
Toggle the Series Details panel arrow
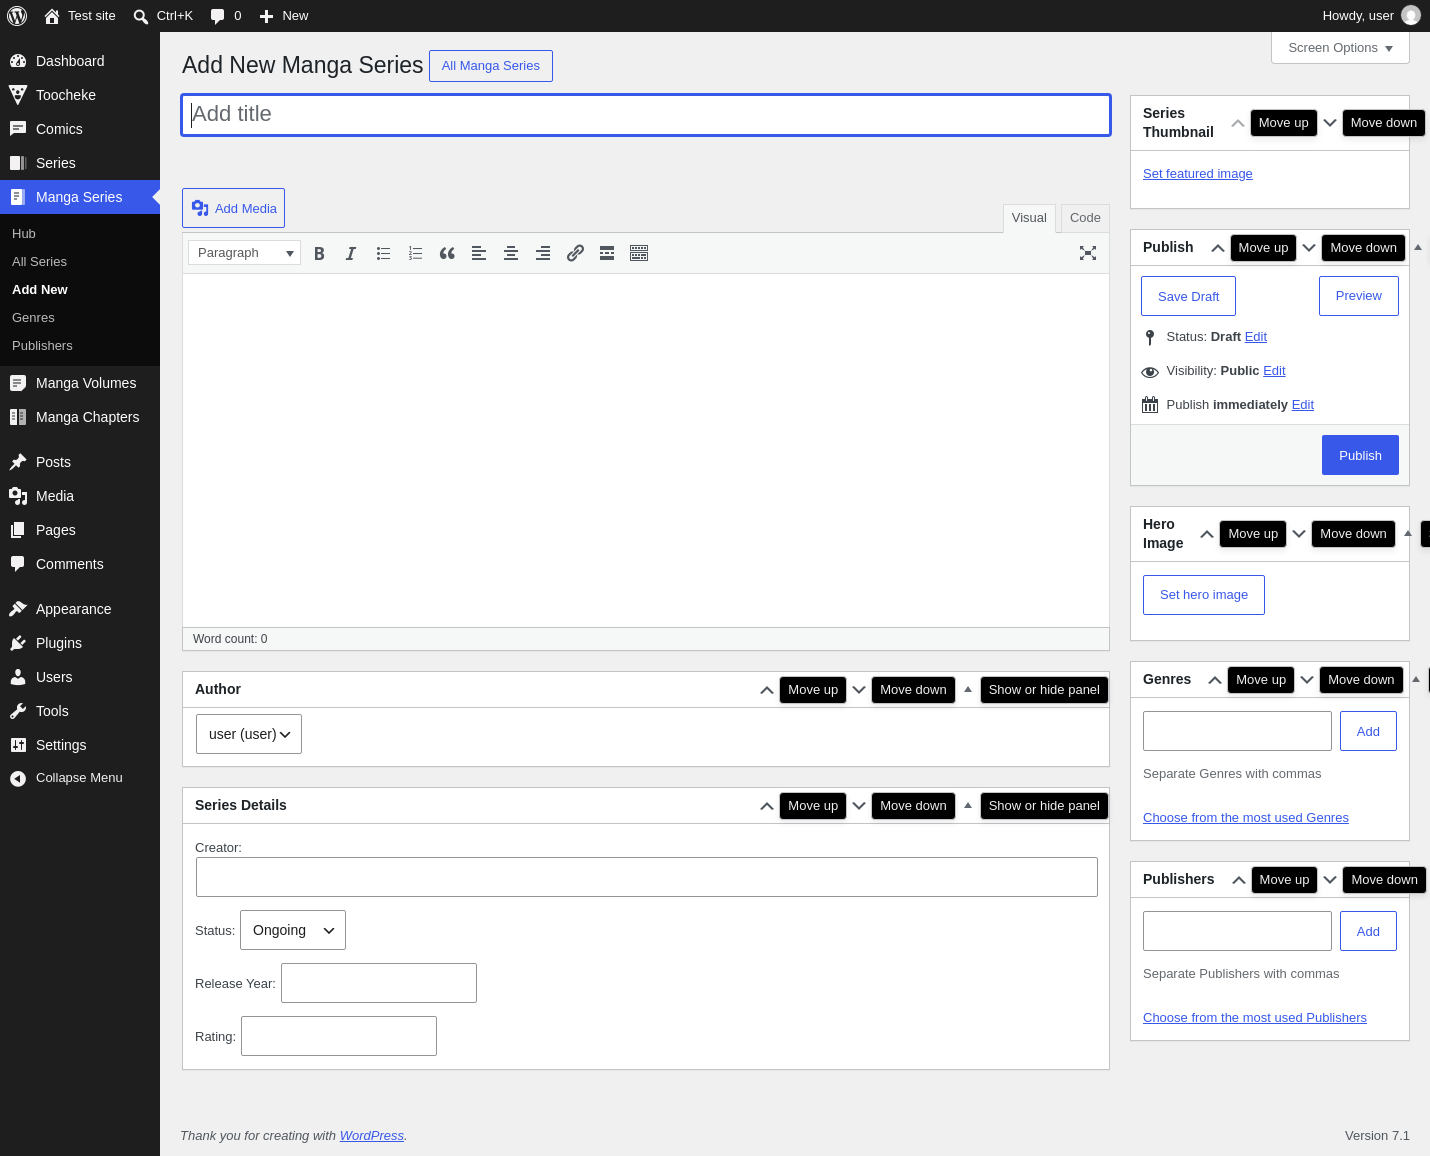tap(968, 806)
